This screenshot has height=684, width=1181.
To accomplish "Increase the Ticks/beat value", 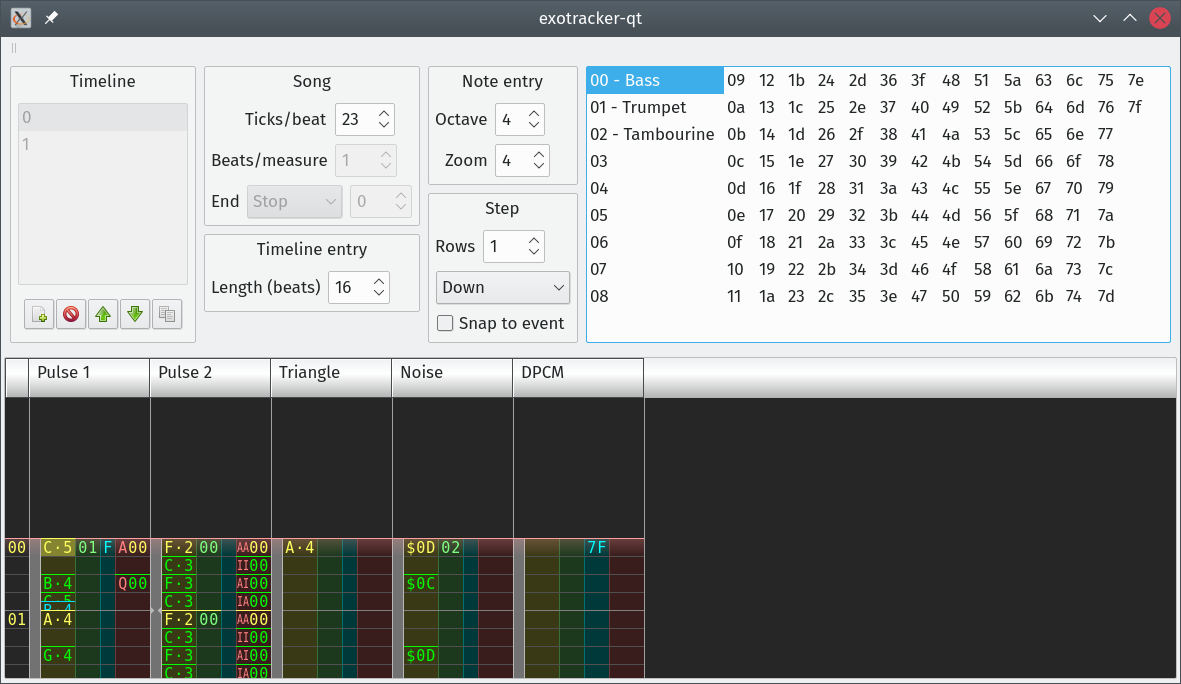I will 384,114.
